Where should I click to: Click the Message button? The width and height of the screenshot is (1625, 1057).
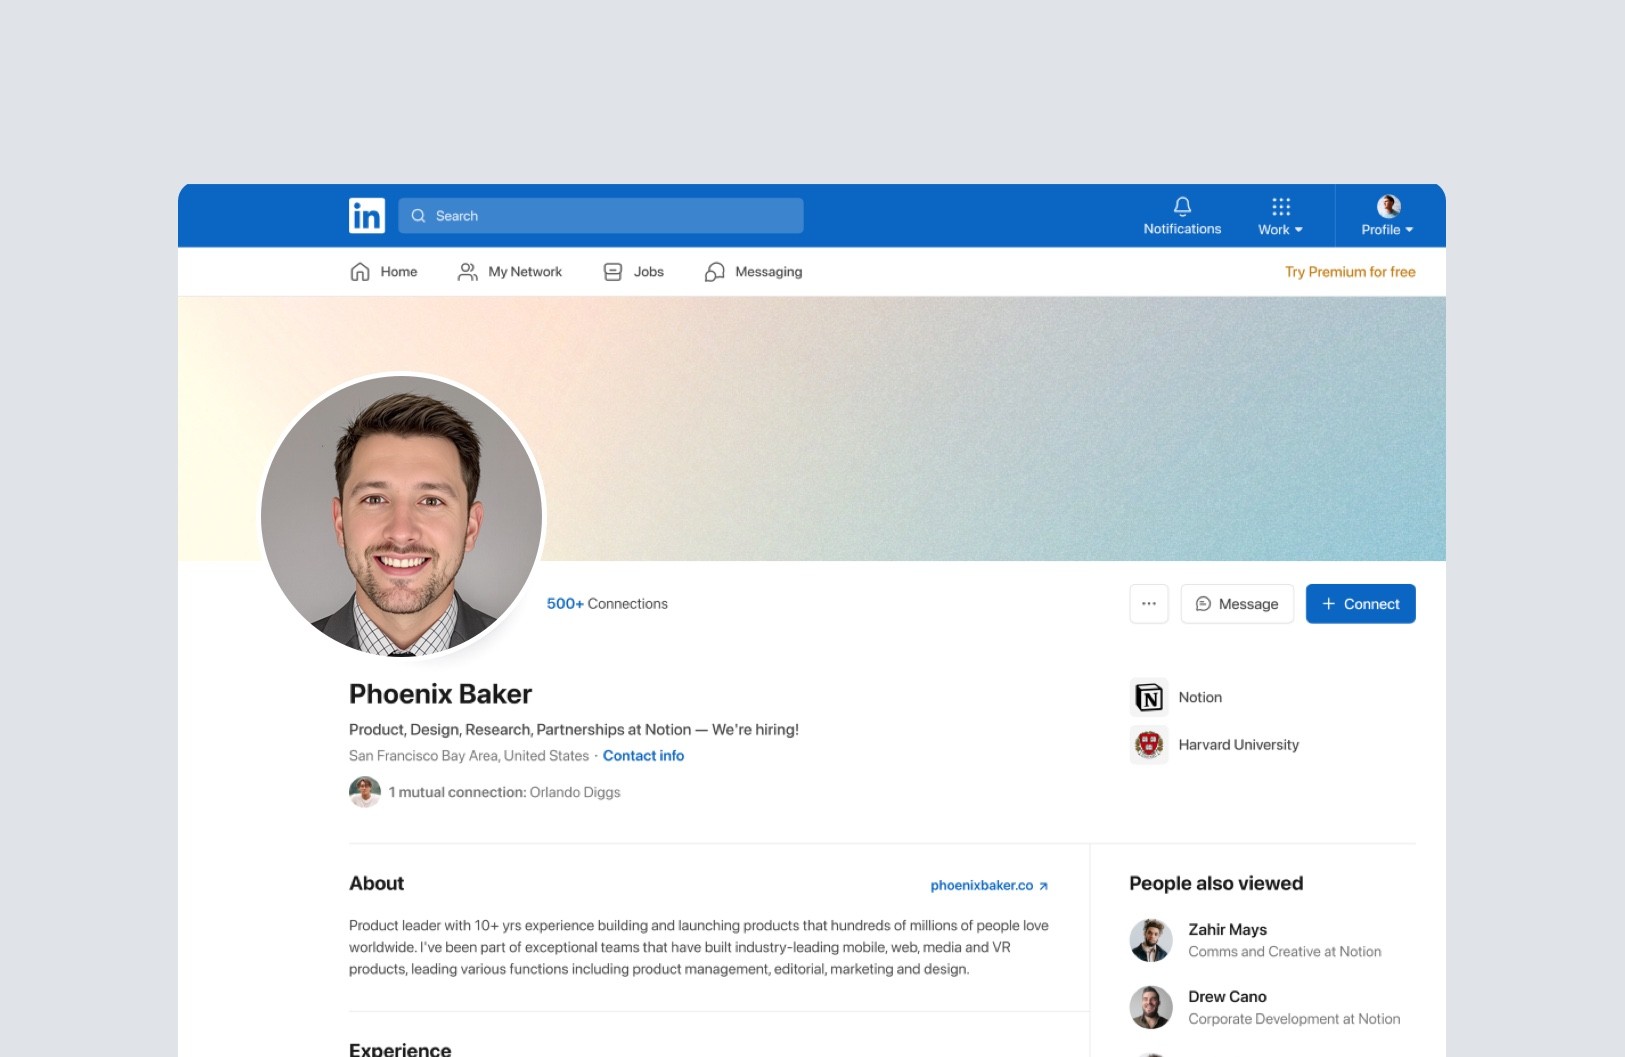(1237, 604)
